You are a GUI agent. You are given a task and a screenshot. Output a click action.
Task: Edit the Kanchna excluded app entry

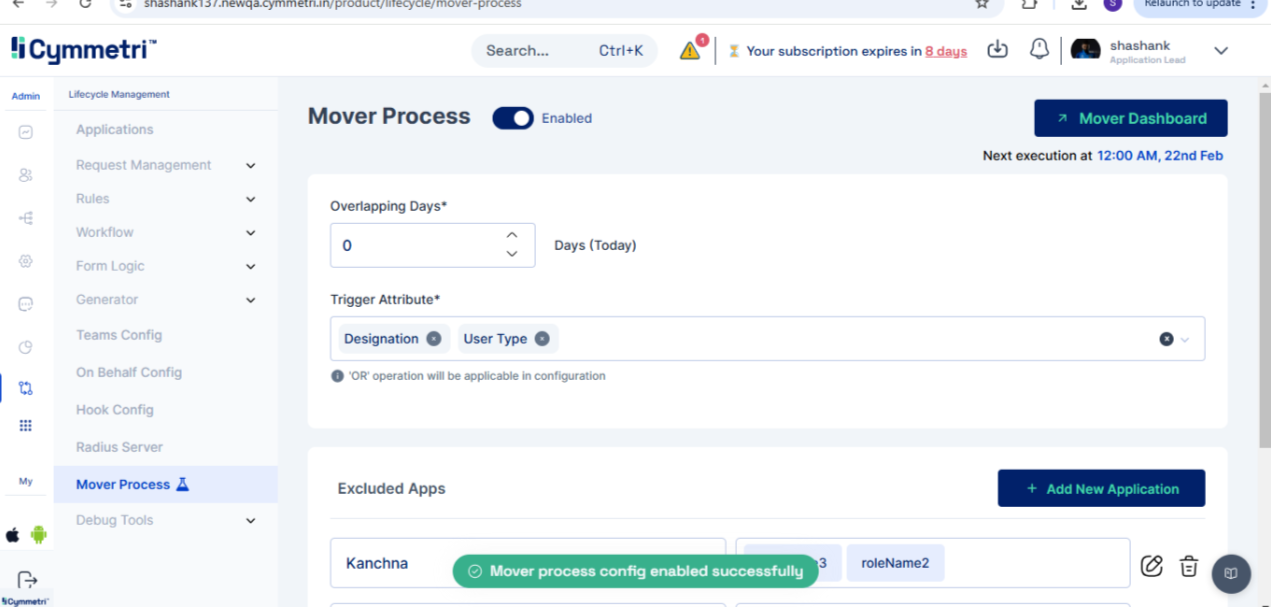tap(1151, 566)
